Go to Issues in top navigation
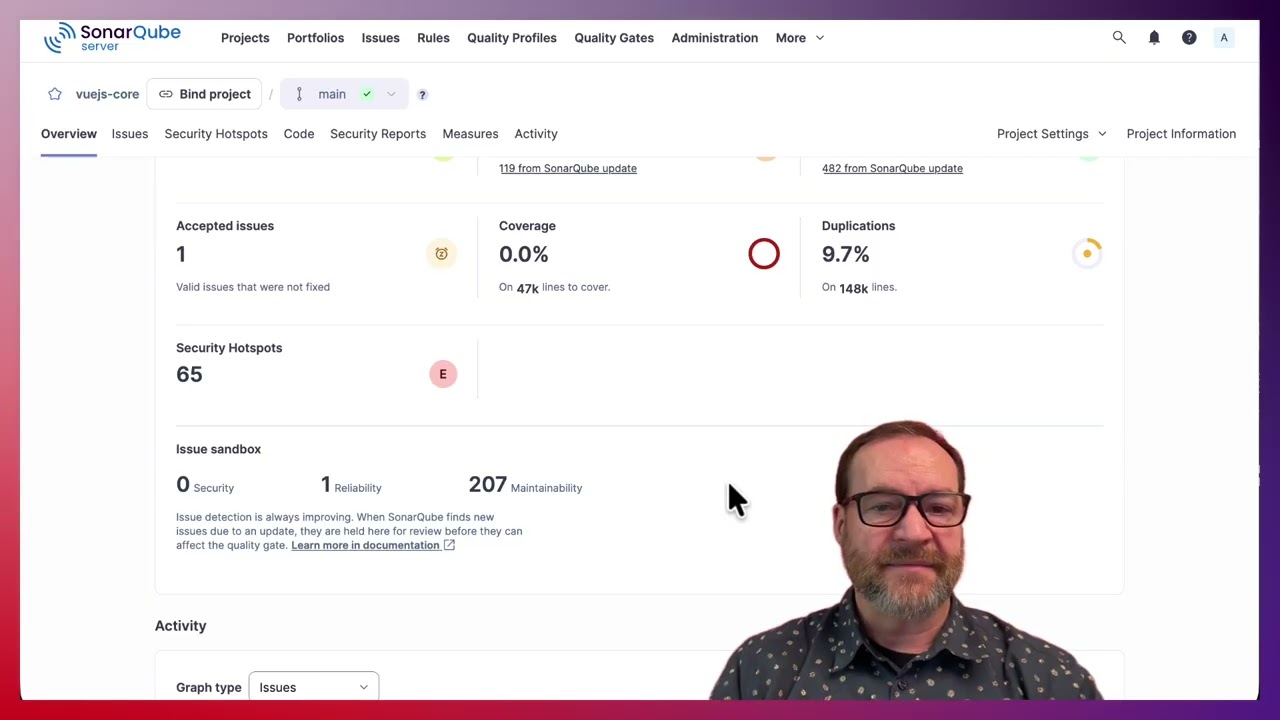Screen dimensions: 1280x720 (380, 38)
